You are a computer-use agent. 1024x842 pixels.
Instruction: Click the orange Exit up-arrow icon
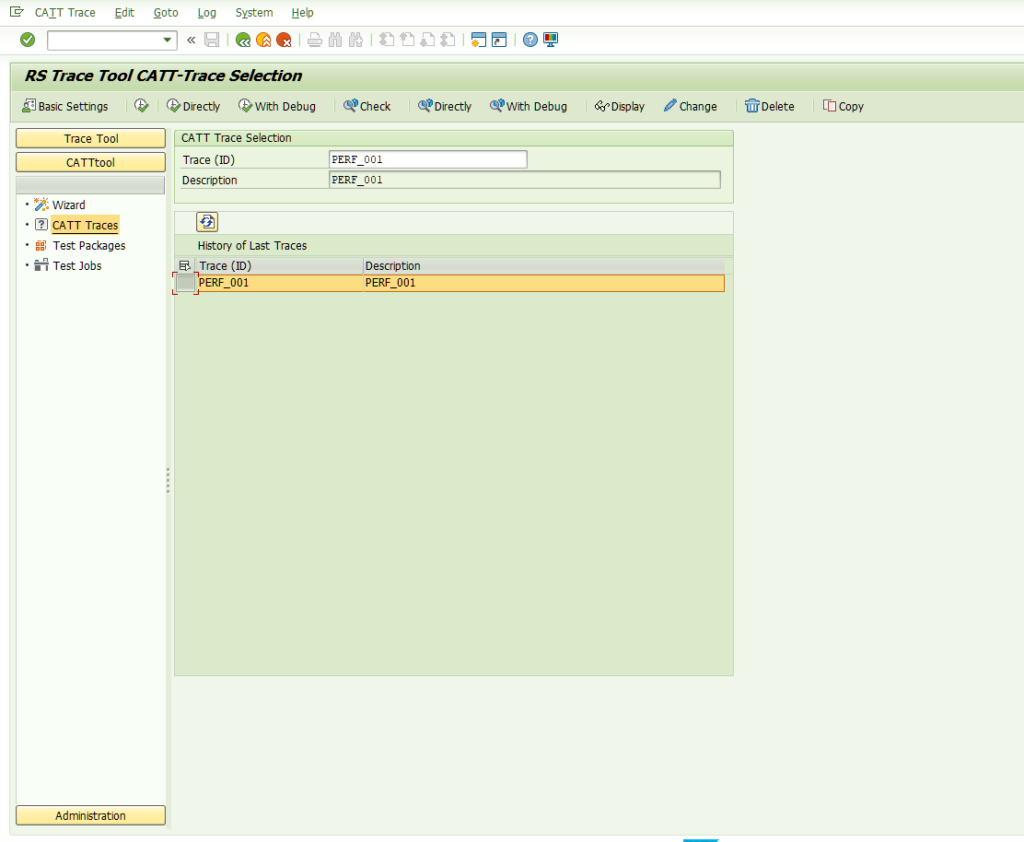263,40
